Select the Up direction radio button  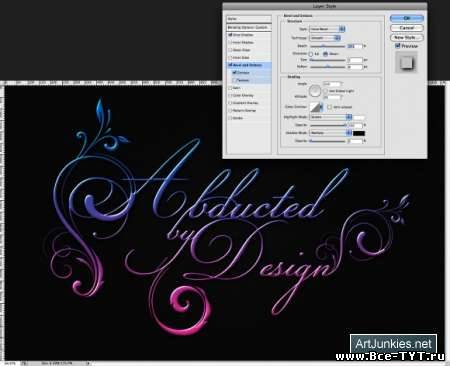click(311, 54)
